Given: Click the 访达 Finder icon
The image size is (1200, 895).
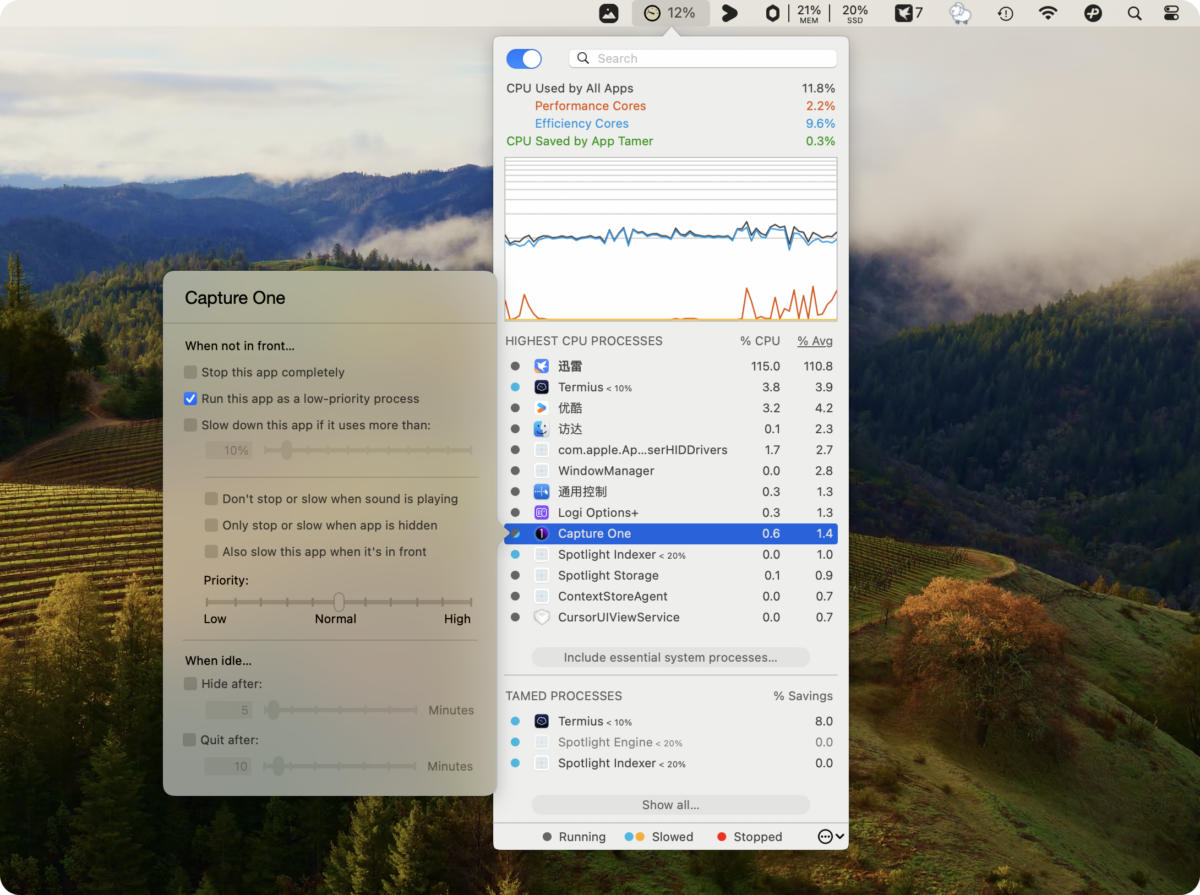Looking at the screenshot, I should point(541,429).
